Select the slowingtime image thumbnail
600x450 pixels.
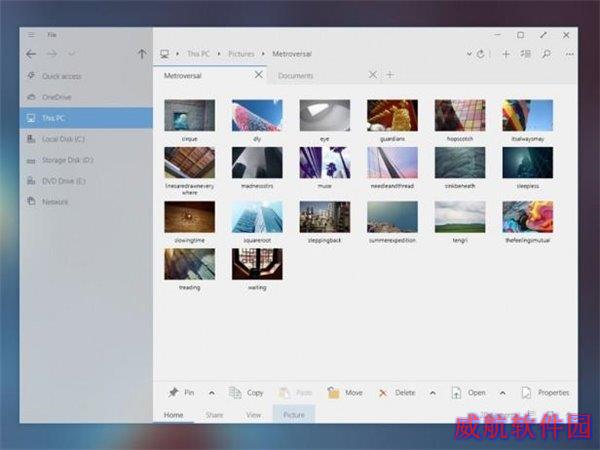pyautogui.click(x=189, y=217)
